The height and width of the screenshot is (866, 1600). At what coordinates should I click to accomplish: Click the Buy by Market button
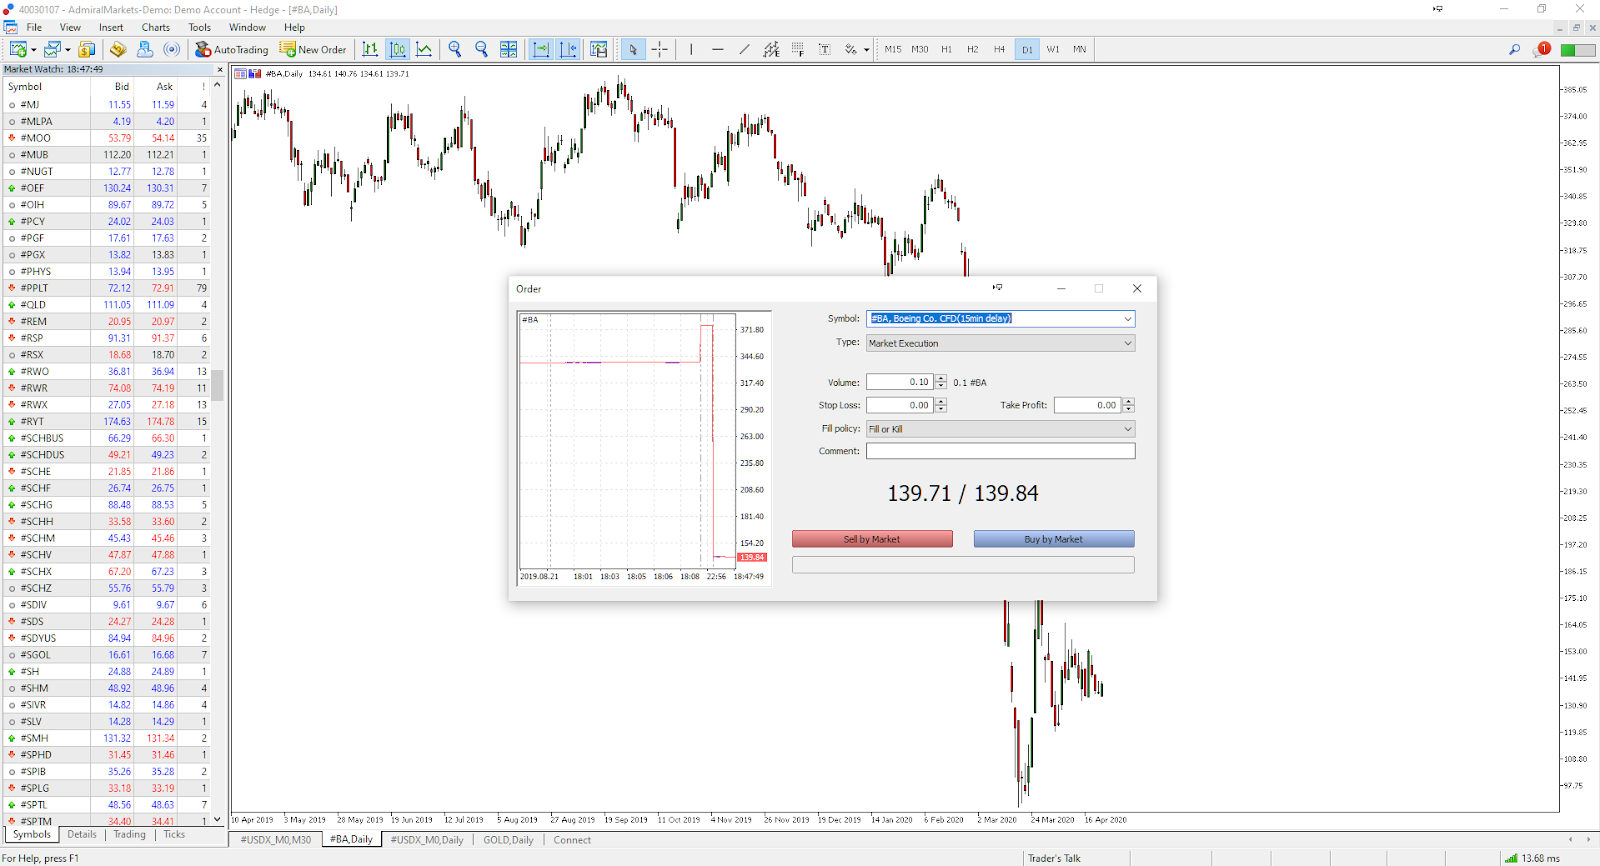[x=1054, y=539]
